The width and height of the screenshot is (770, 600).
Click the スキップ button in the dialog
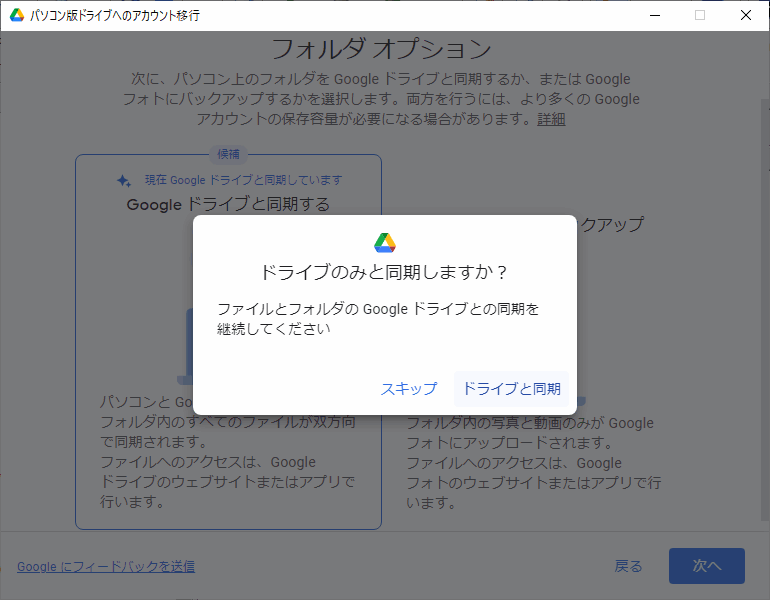409,389
